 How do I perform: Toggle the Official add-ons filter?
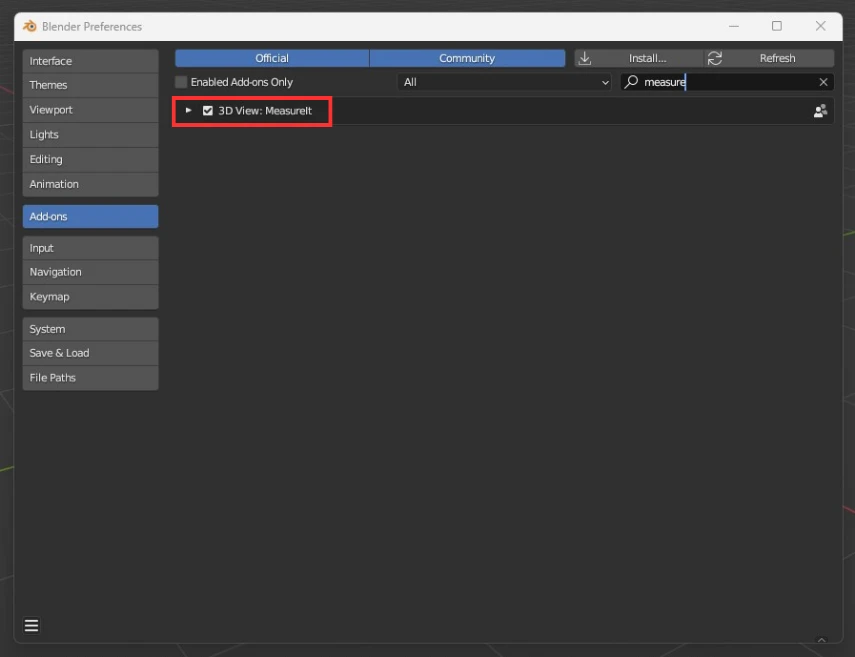[x=272, y=58]
